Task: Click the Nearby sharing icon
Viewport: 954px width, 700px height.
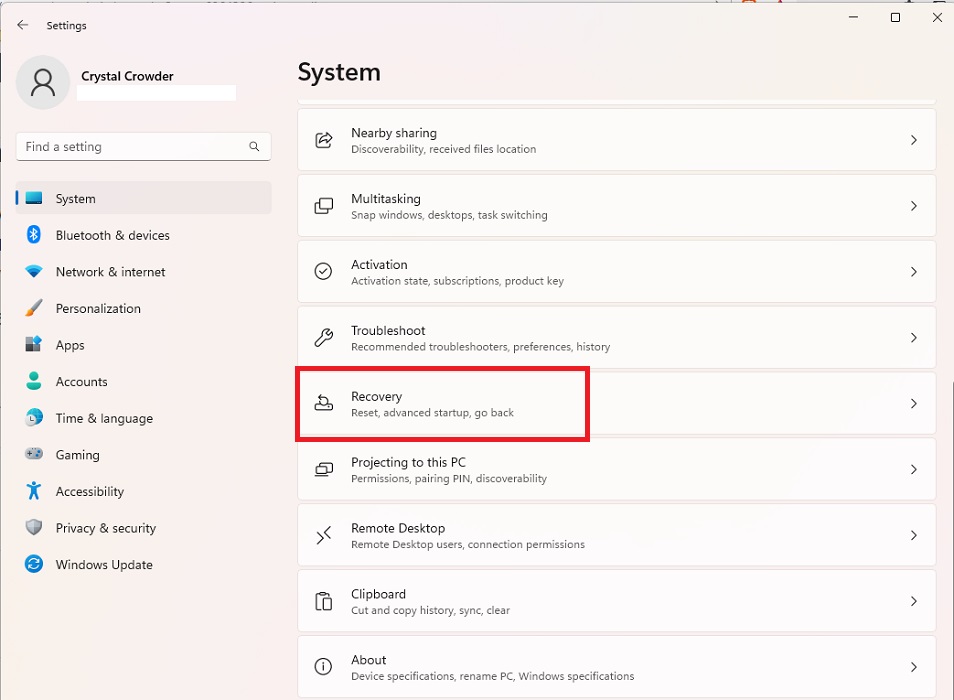Action: tap(323, 140)
